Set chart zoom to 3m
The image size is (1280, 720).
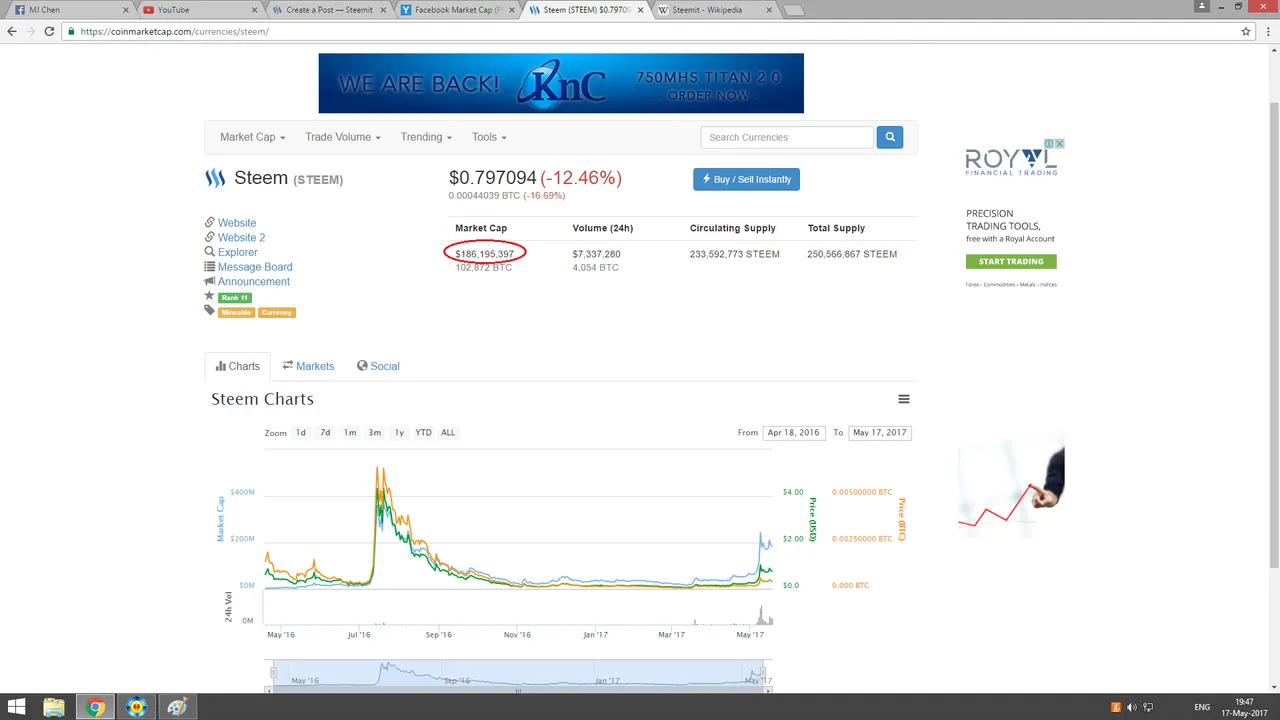click(x=374, y=432)
